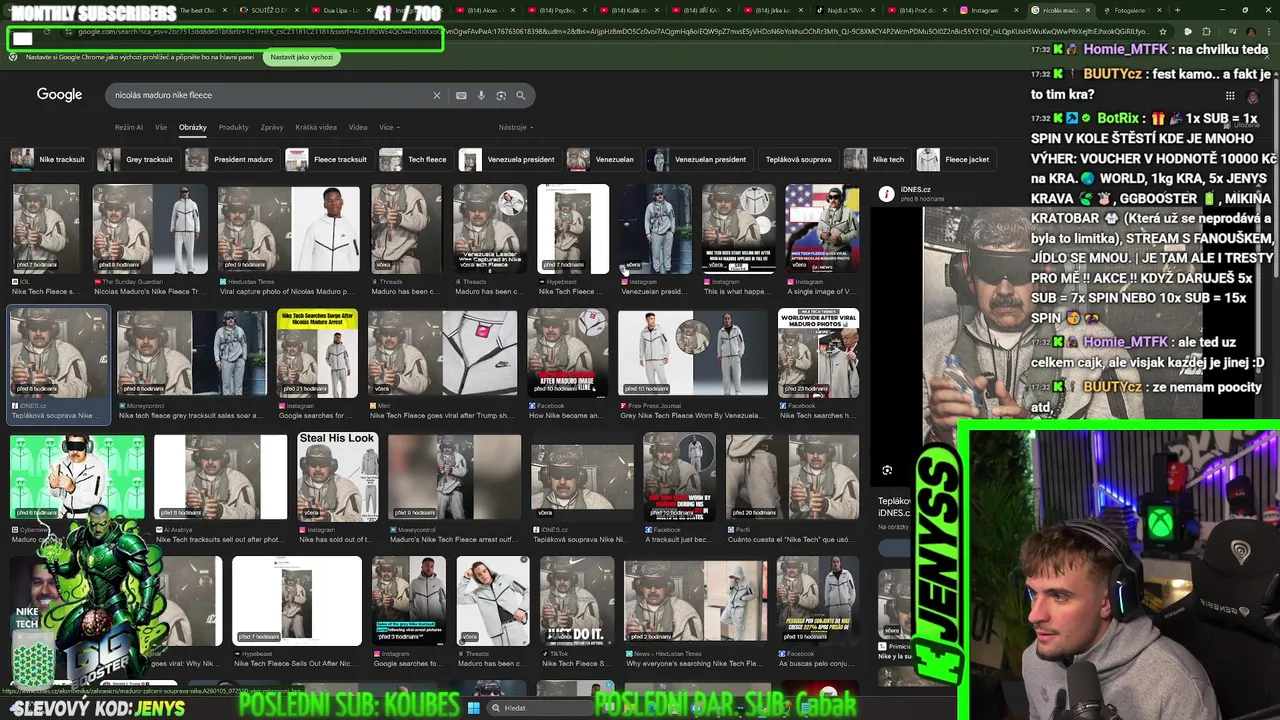Click the Chrome address bar URL
Viewport: 1280px width, 720px height.
point(600,32)
